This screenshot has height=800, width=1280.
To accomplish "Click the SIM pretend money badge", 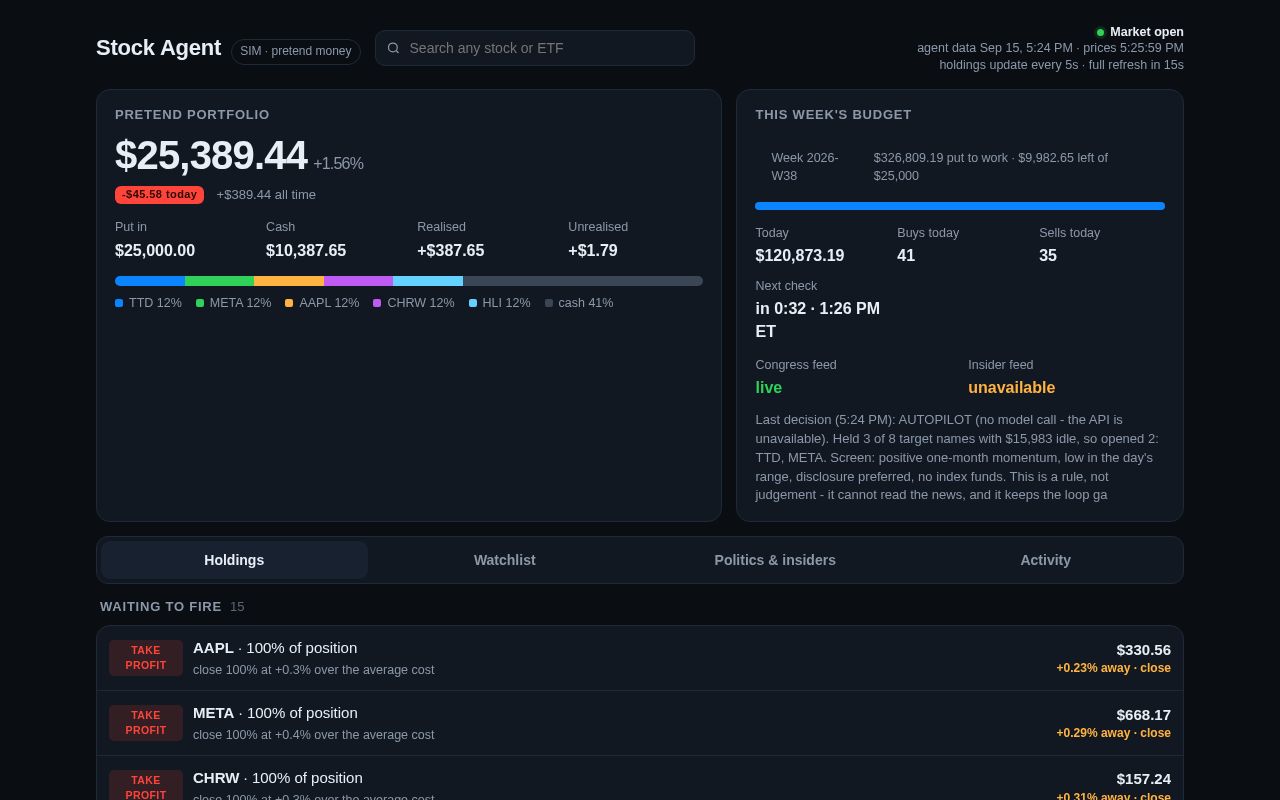I will (296, 51).
